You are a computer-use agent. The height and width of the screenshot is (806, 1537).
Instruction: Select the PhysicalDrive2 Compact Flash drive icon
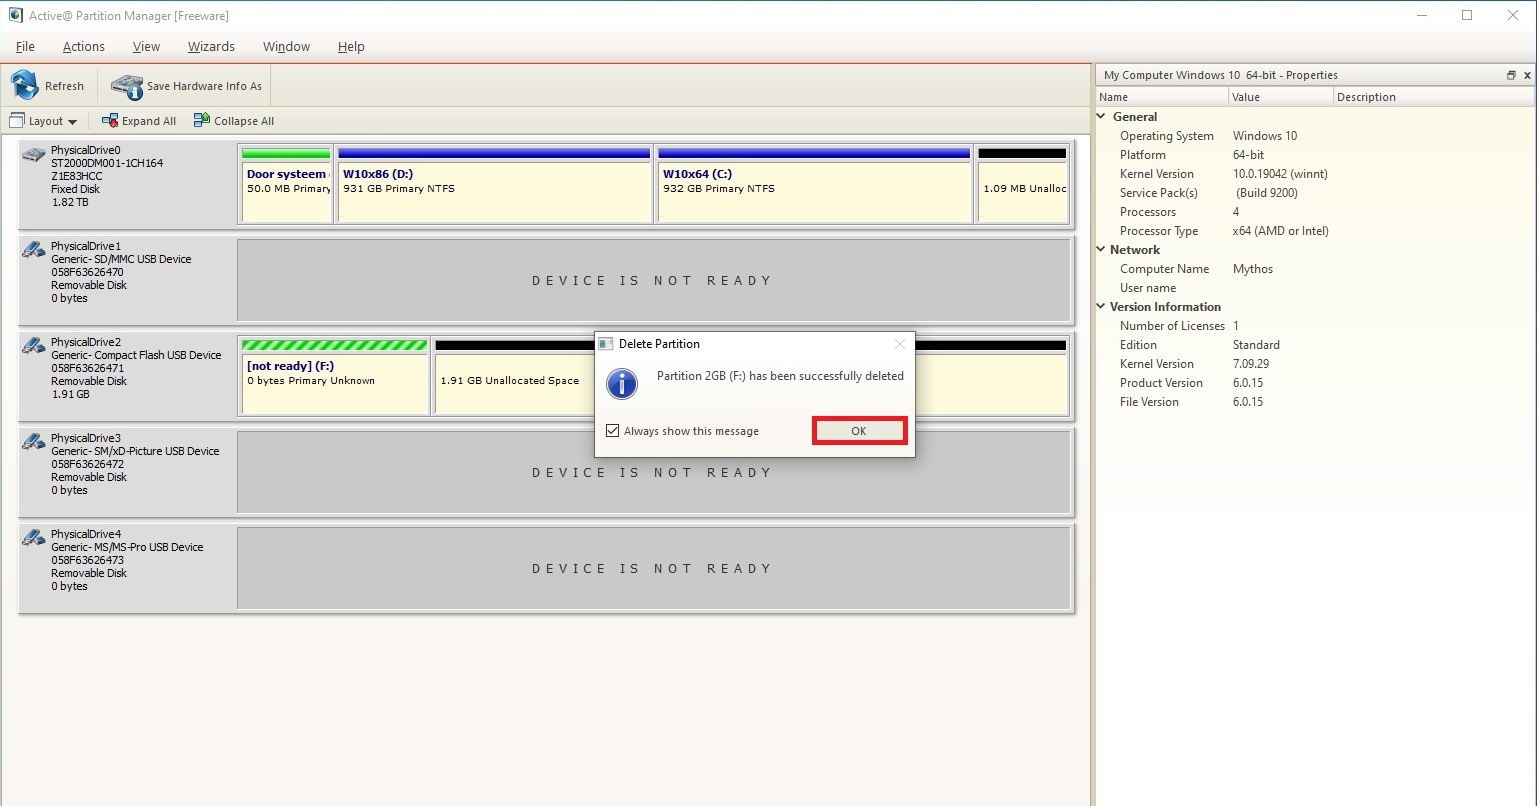click(34, 346)
